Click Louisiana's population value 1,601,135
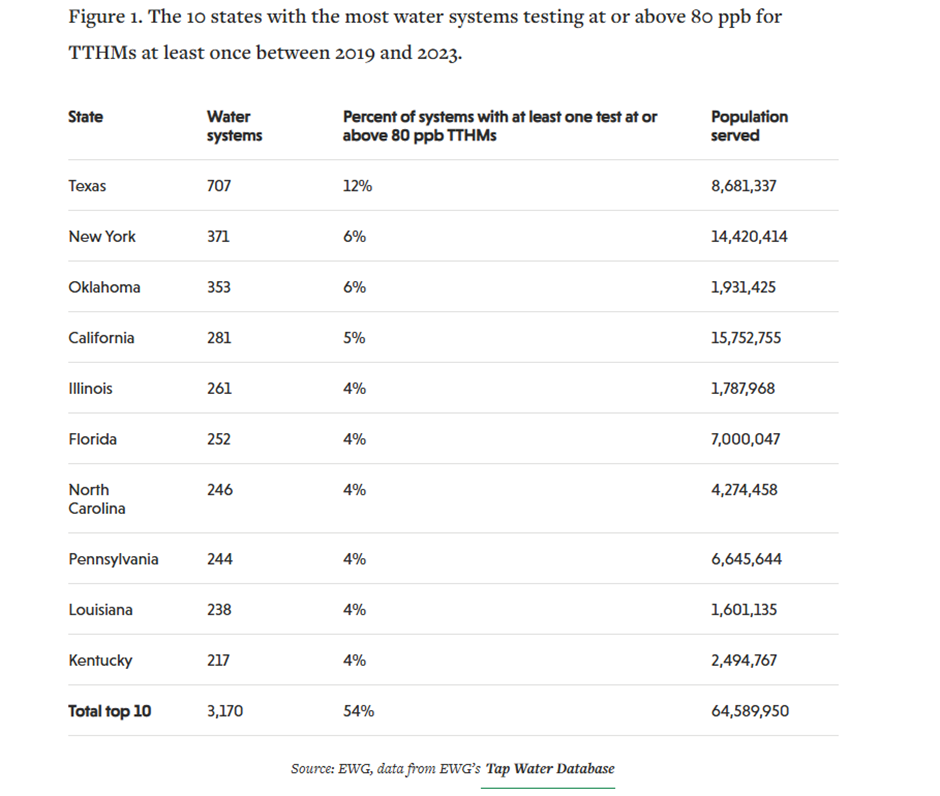This screenshot has height=796, width=940. (744, 610)
